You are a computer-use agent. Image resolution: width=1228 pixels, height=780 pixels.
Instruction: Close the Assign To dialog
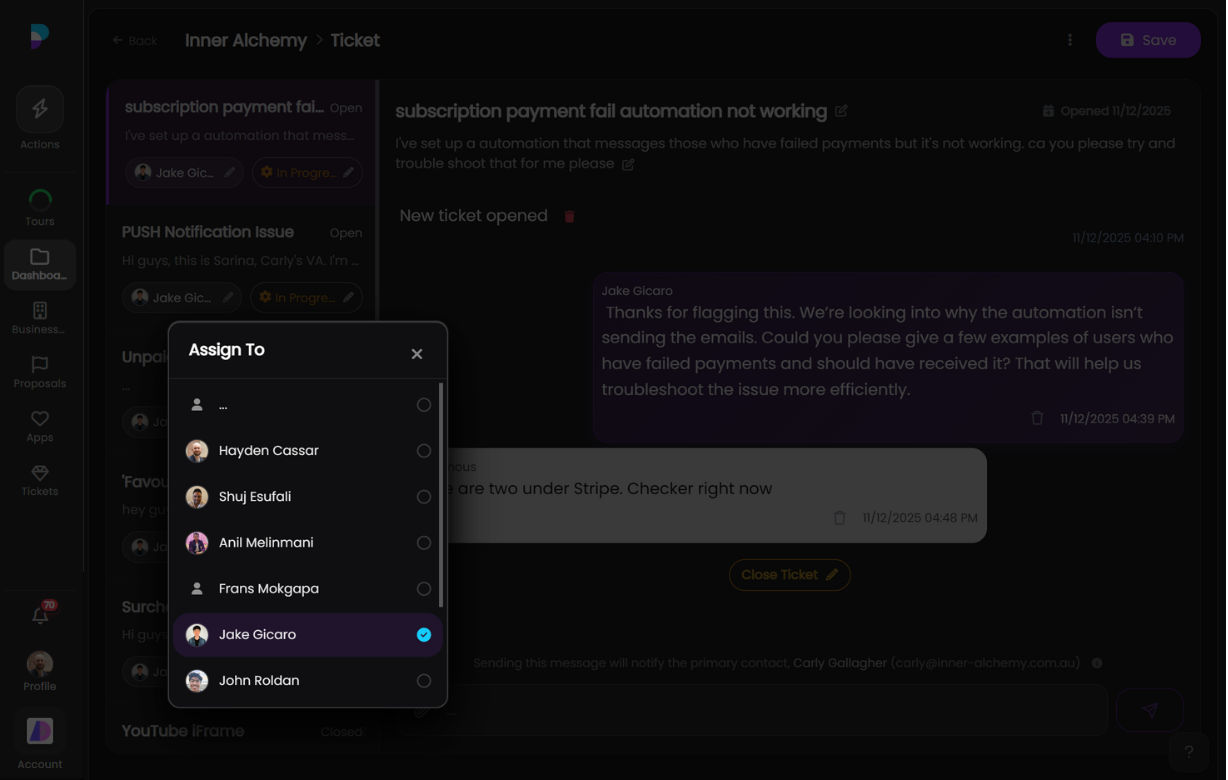(417, 354)
